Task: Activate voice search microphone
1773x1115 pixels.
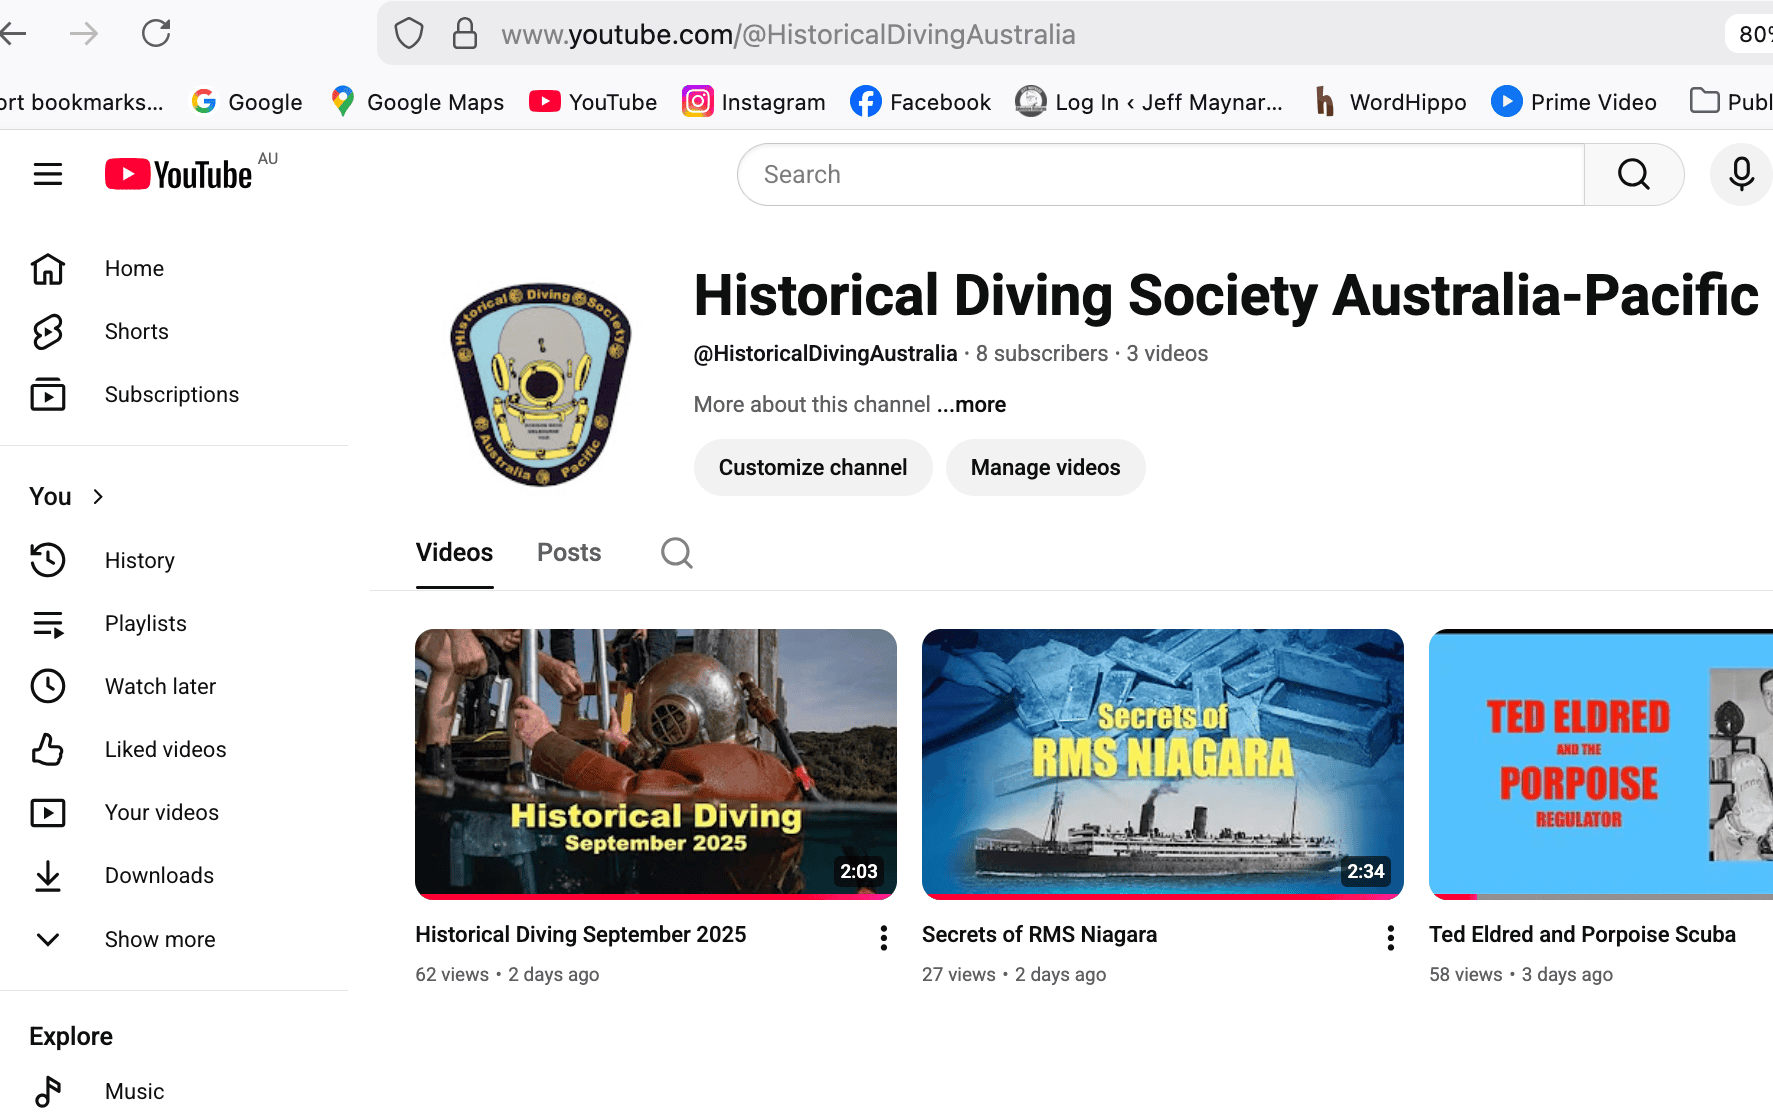Action: click(x=1741, y=175)
